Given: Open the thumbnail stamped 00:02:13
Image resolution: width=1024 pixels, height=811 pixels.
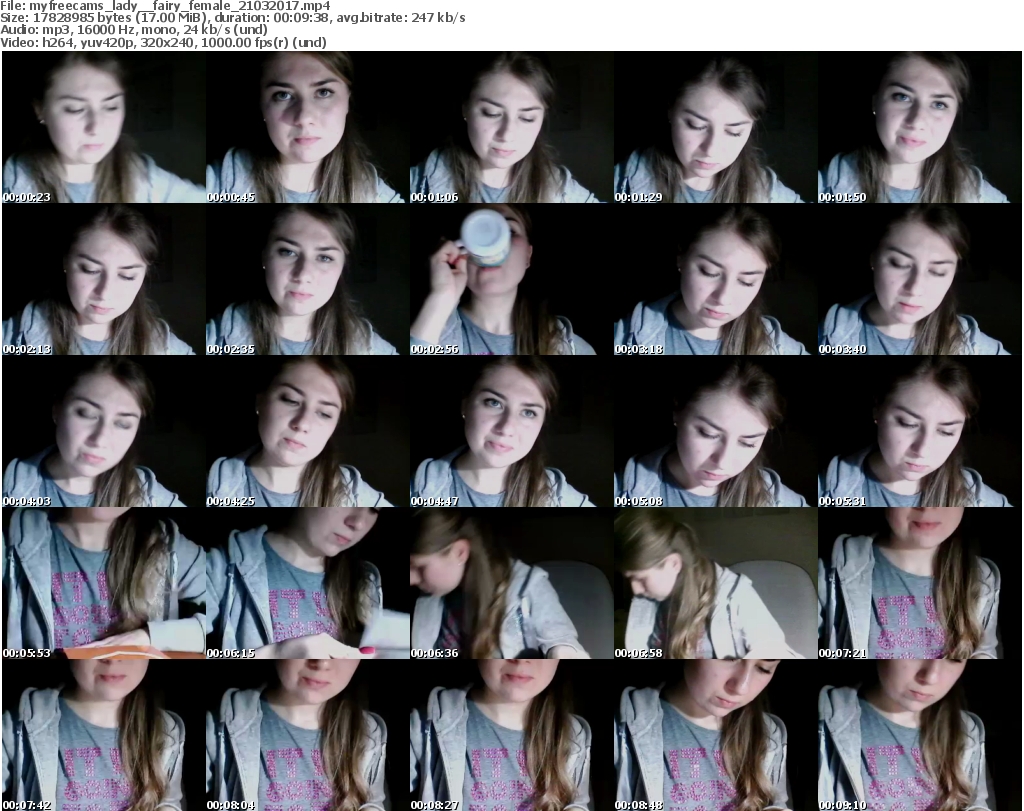Looking at the screenshot, I should coord(104,279).
